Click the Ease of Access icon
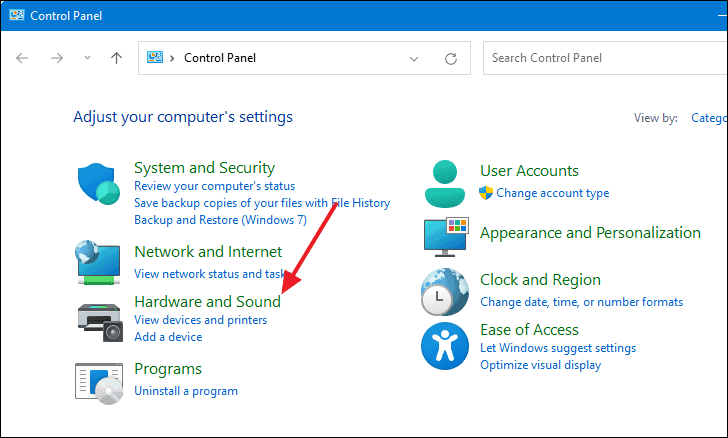Viewport: 728px width, 438px height. 445,346
